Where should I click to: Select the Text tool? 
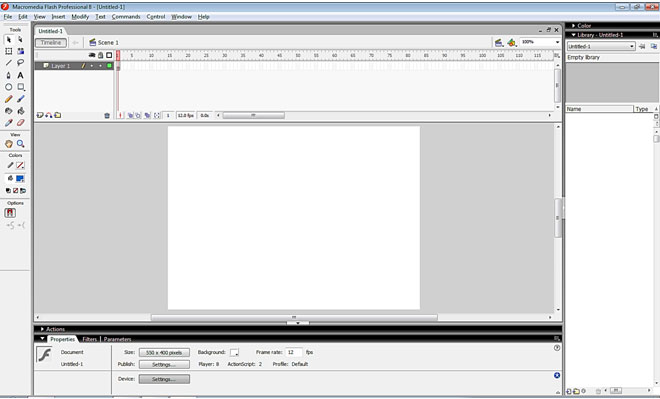pos(20,75)
